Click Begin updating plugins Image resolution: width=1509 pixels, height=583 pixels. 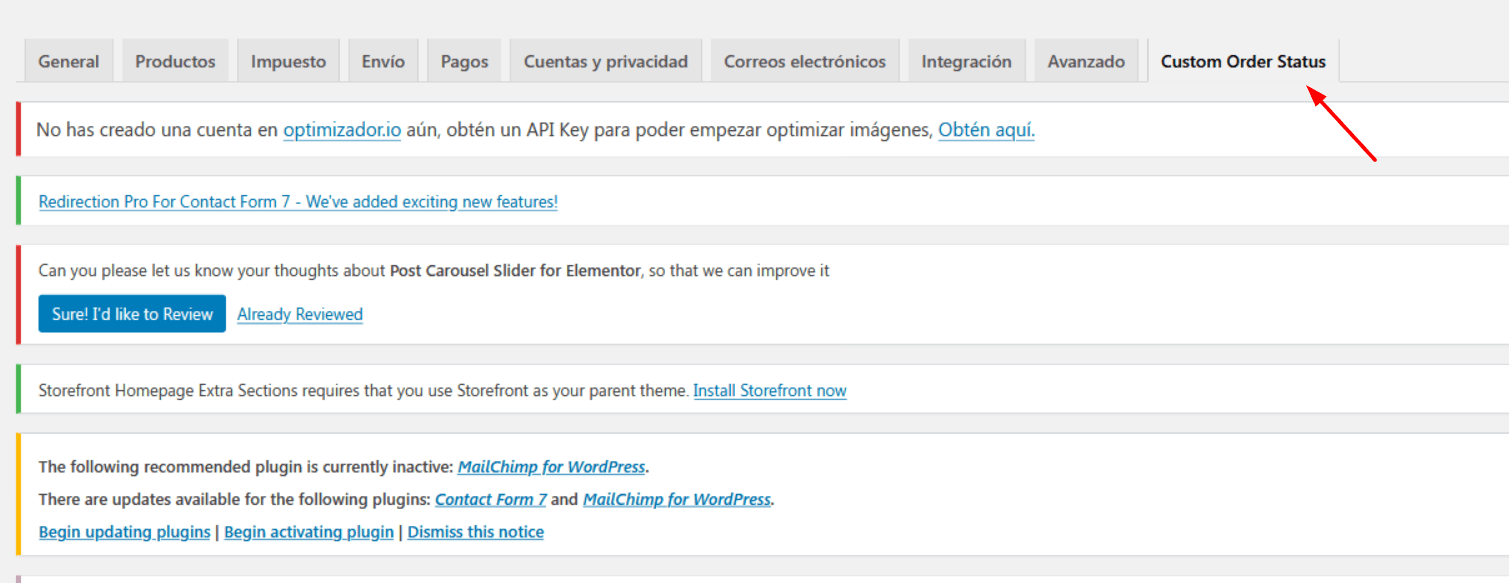tap(124, 532)
